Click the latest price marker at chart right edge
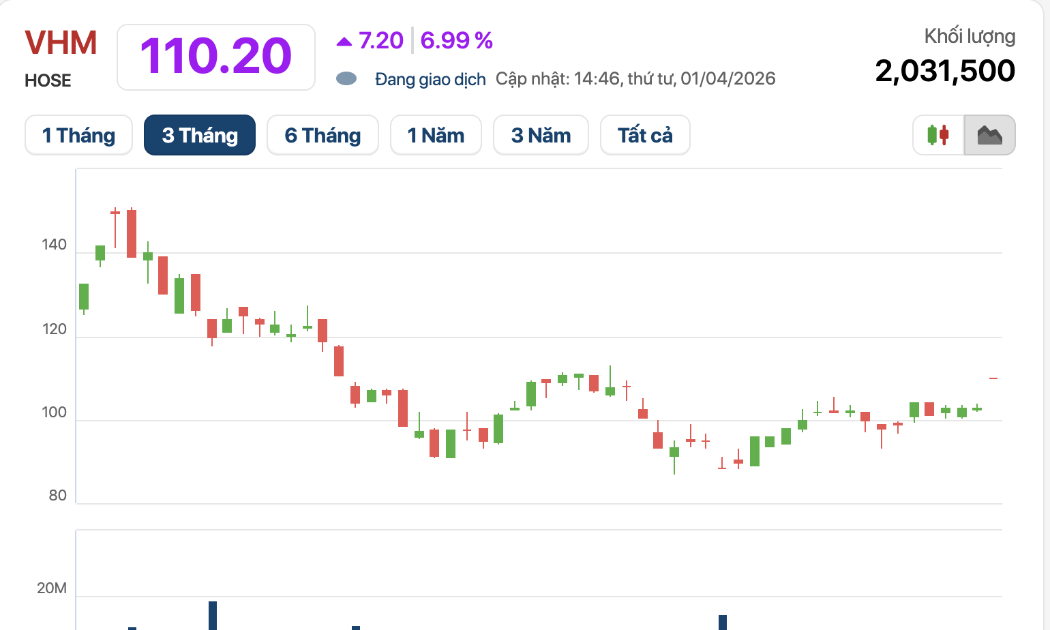The width and height of the screenshot is (1050, 630). (993, 378)
